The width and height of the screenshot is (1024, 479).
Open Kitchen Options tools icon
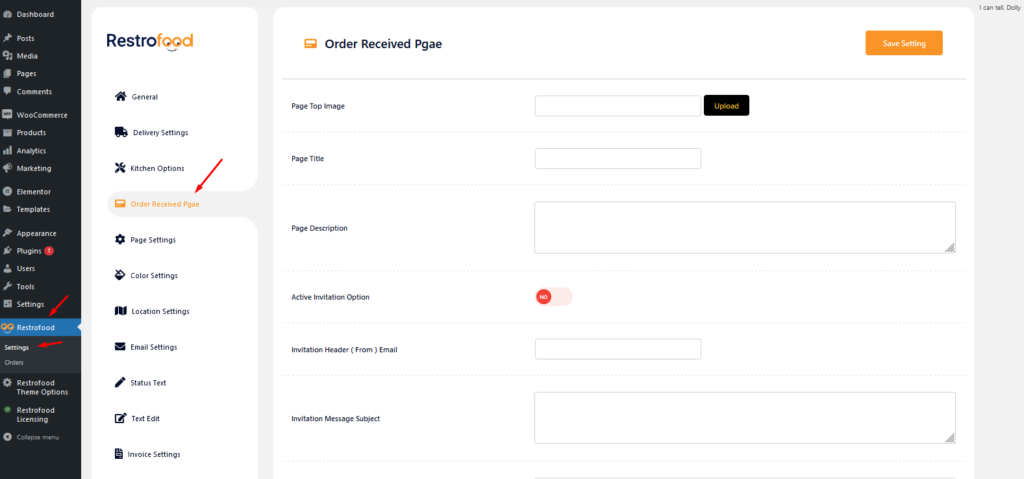[x=120, y=168]
